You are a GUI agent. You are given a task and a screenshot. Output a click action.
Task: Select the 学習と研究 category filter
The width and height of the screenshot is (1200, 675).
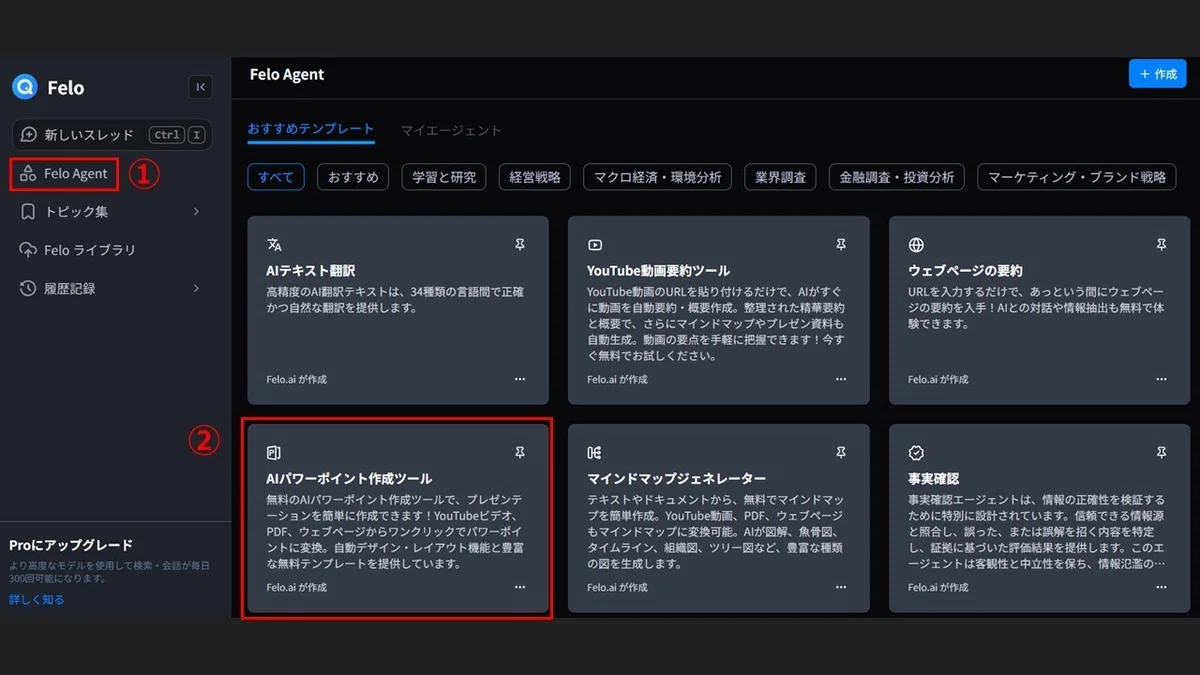[x=444, y=177]
